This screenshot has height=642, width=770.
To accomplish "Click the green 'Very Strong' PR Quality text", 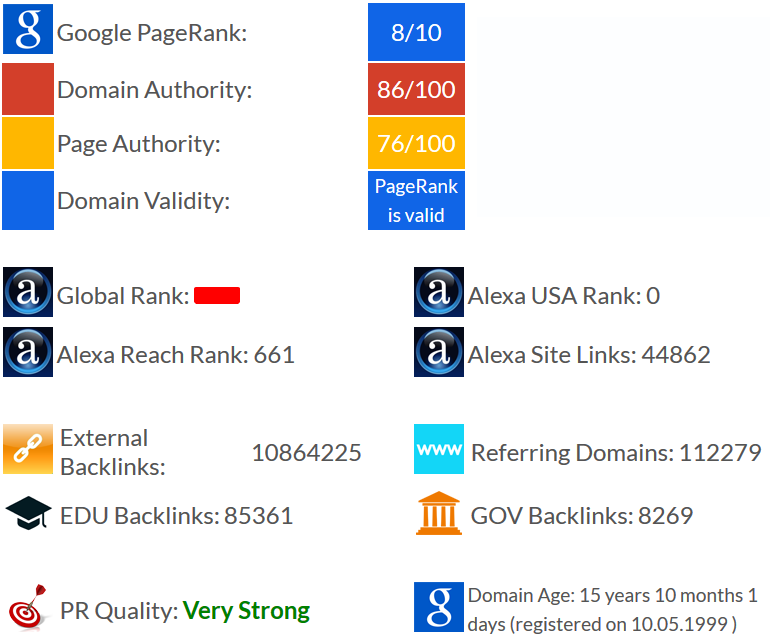I will (x=246, y=610).
